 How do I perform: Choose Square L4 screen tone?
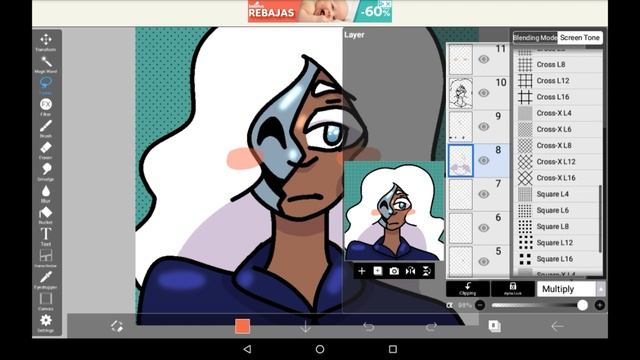(558, 194)
